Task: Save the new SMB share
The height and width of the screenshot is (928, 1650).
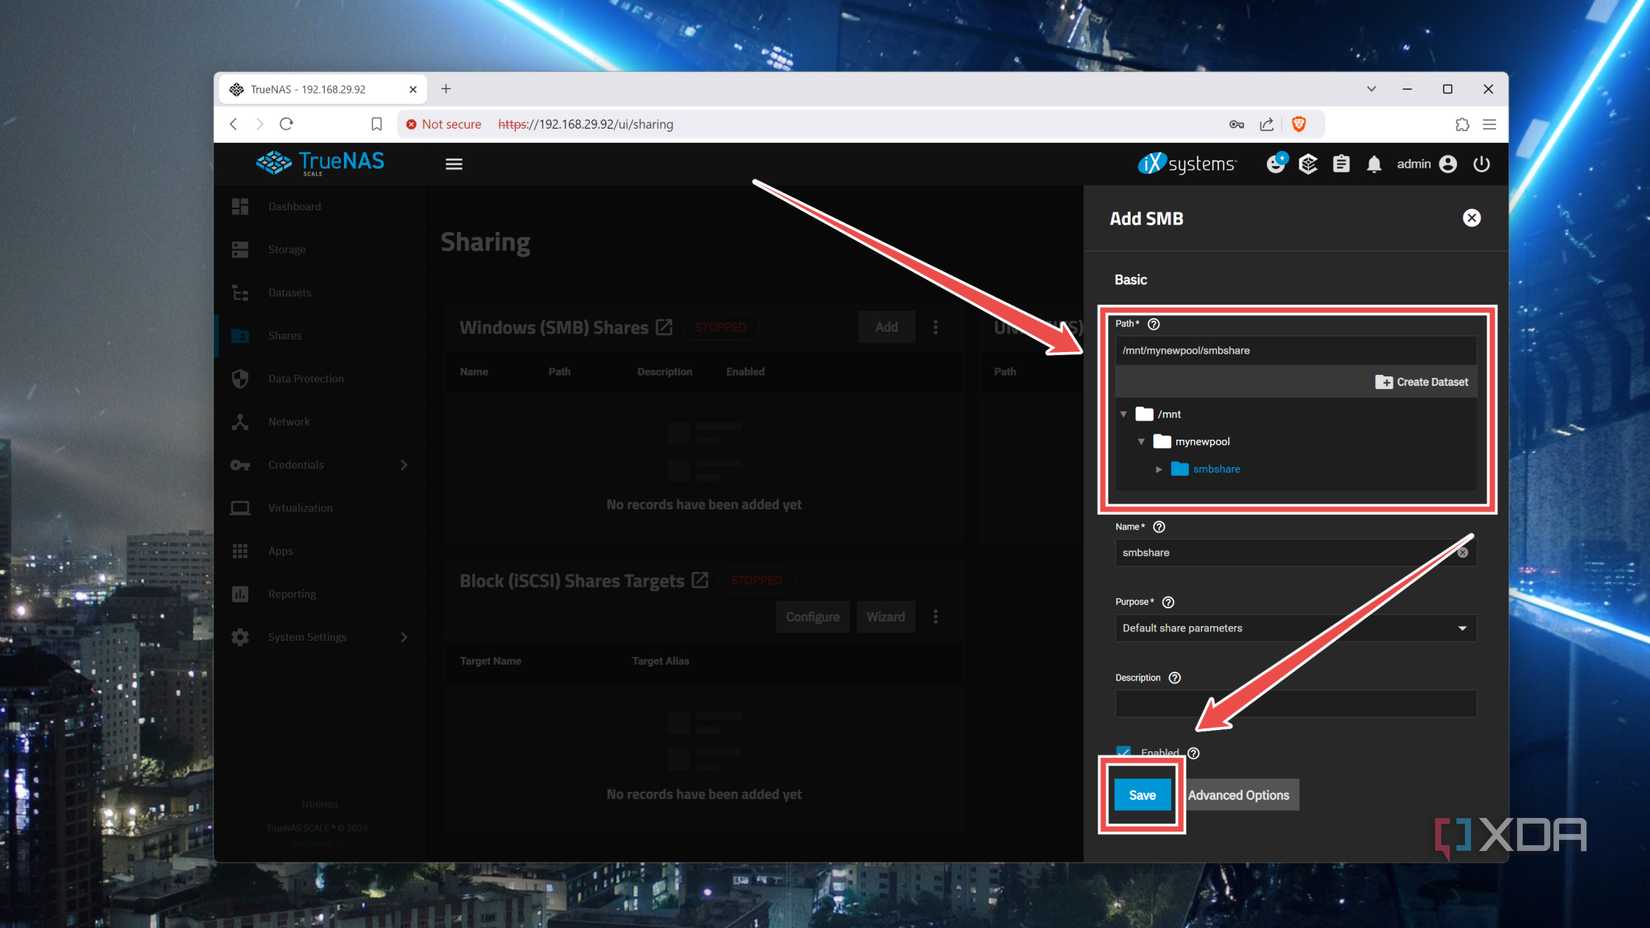Action: [1141, 794]
